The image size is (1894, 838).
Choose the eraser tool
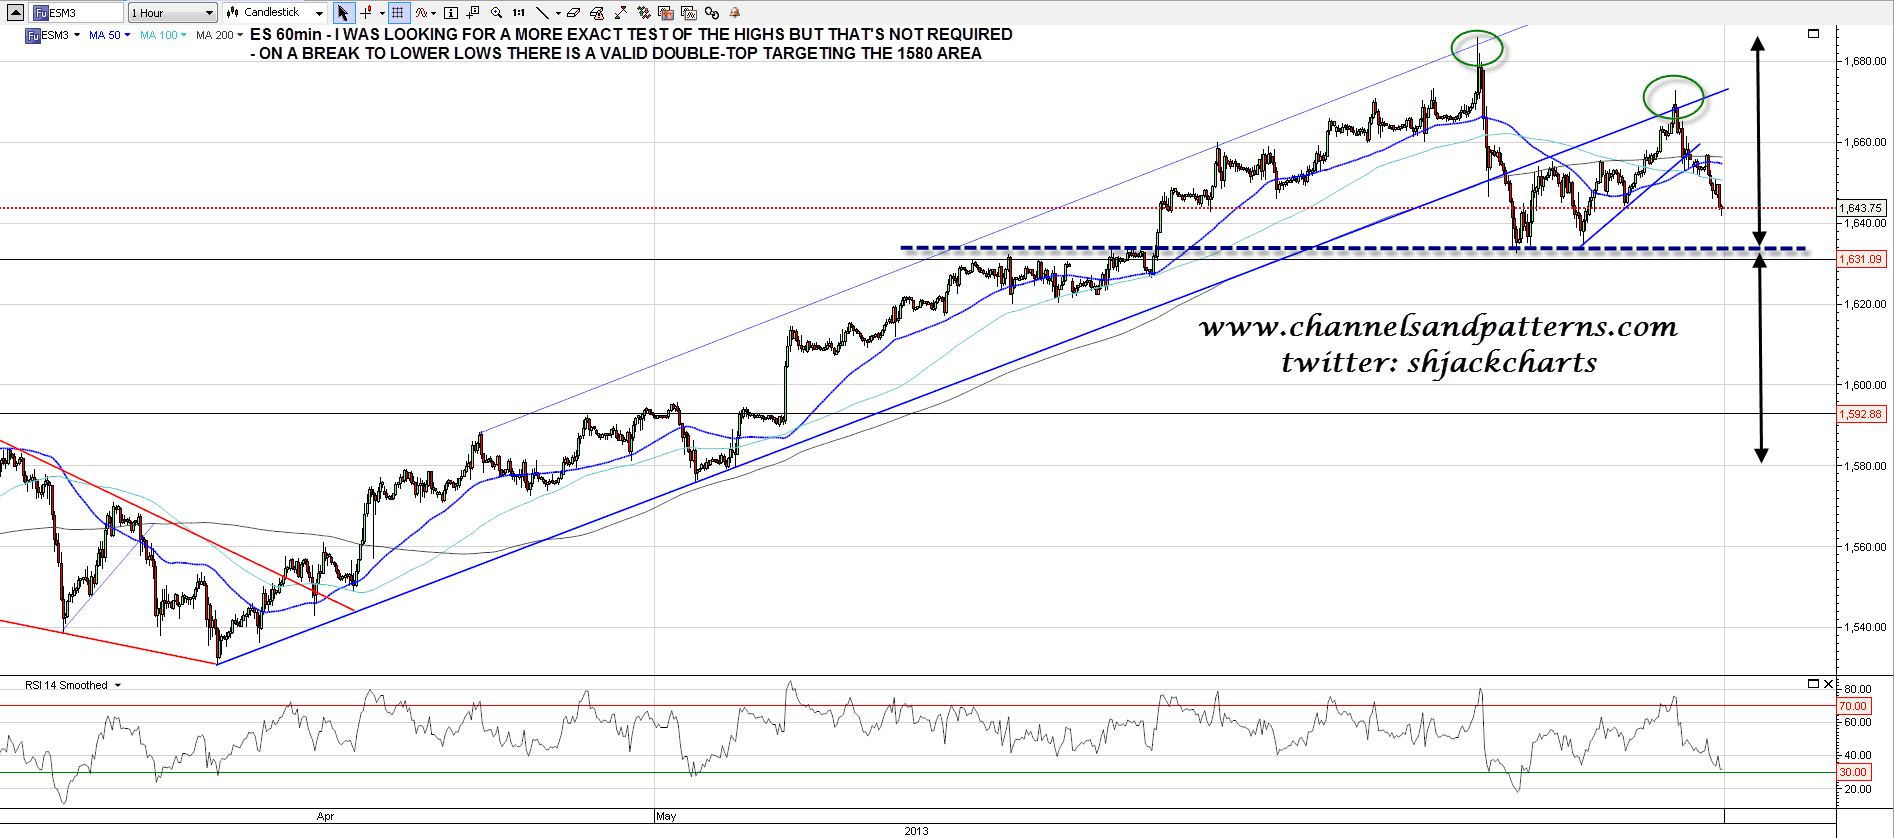(x=573, y=13)
